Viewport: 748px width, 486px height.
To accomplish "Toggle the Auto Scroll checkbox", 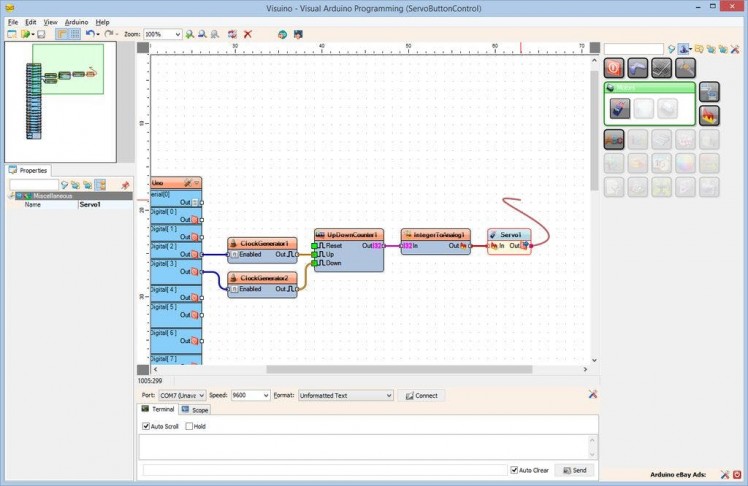I will pos(146,426).
